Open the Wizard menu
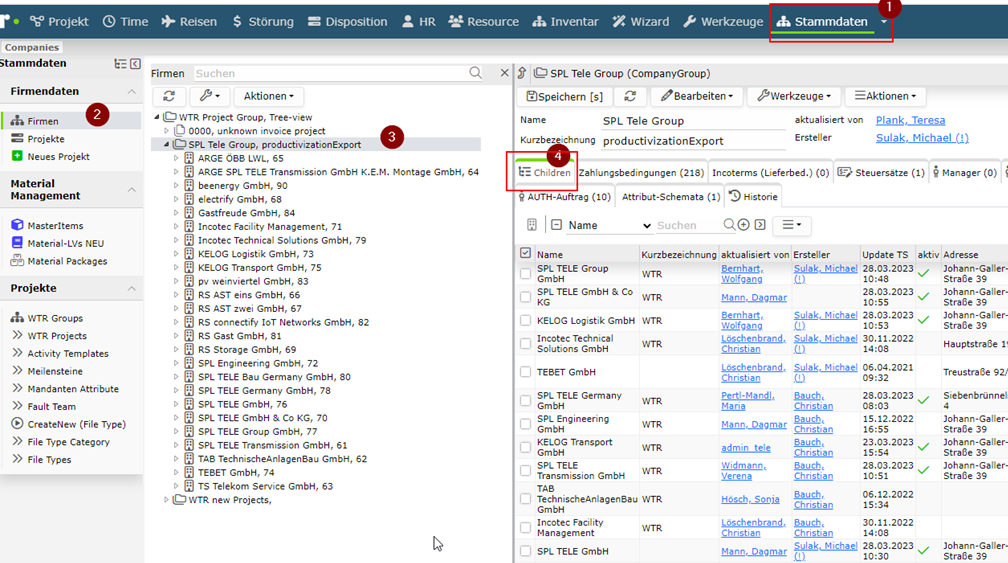1008x563 pixels. (x=640, y=21)
